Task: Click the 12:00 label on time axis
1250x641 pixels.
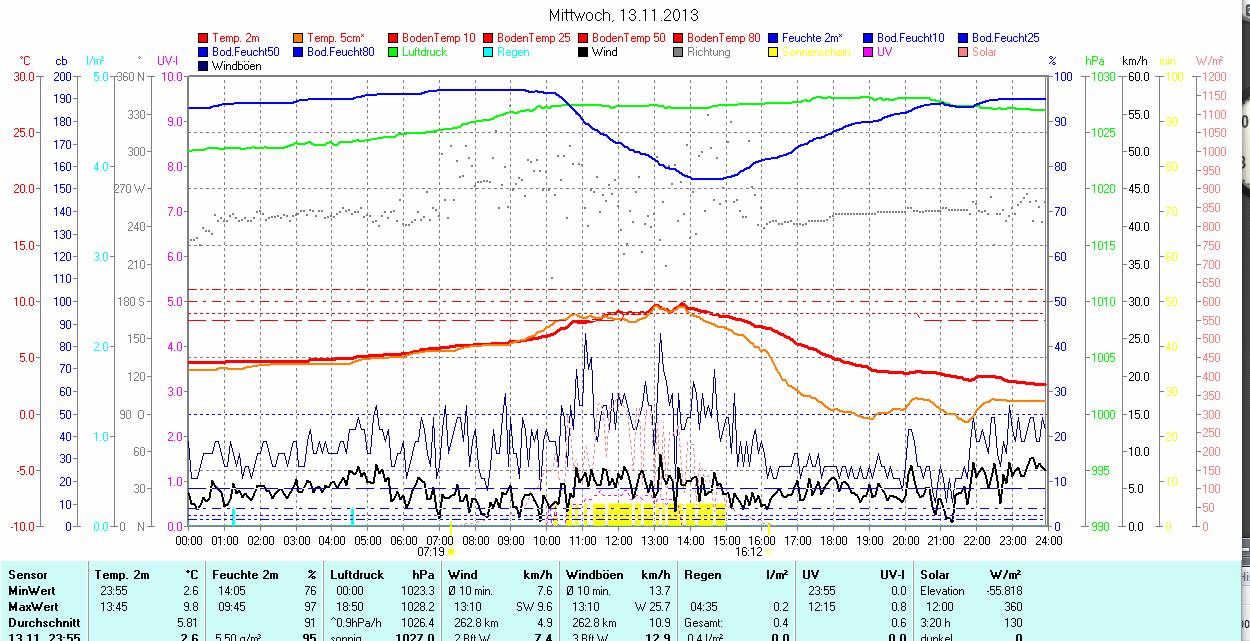Action: point(619,540)
